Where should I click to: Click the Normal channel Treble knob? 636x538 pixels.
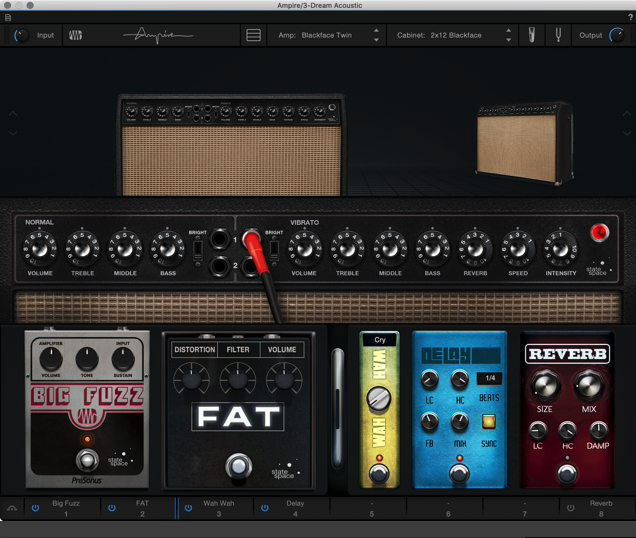[x=82, y=249]
